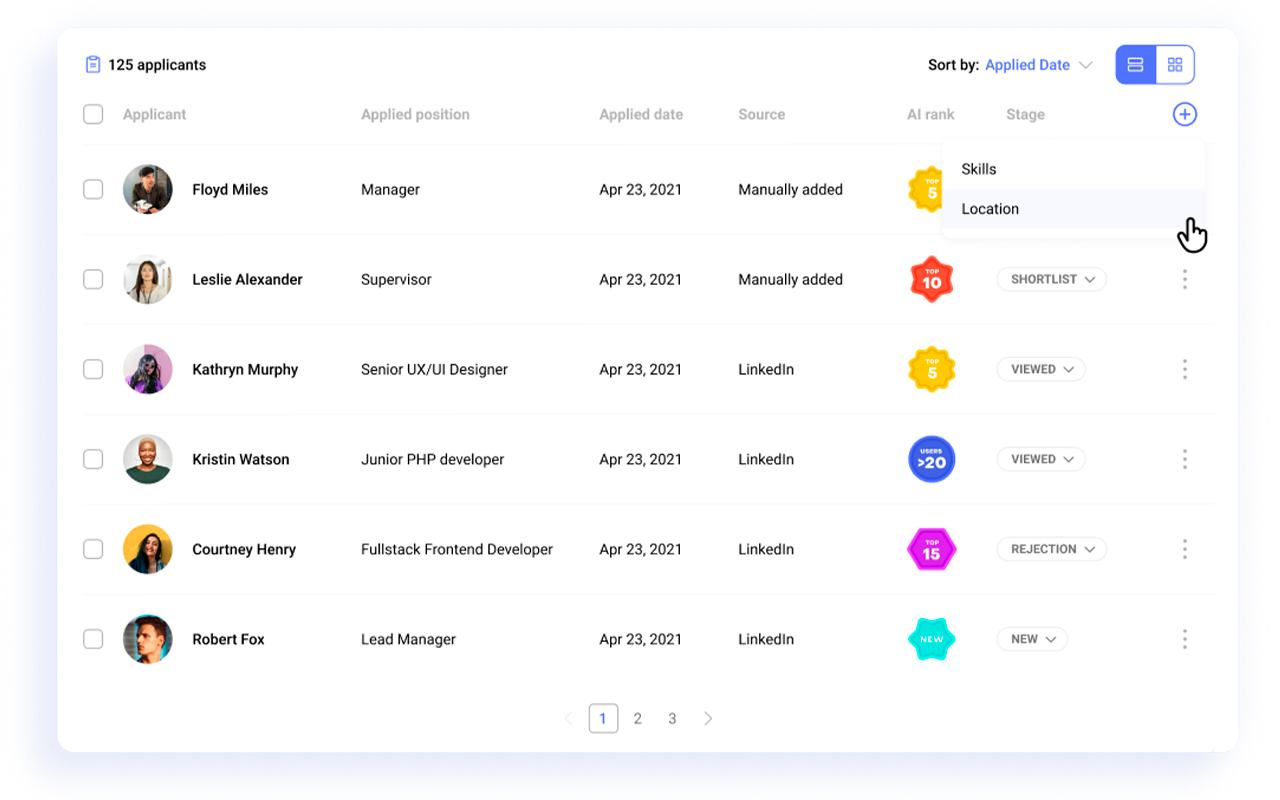Select the list view icon
Screen dimensions: 1280x800
click(1135, 64)
